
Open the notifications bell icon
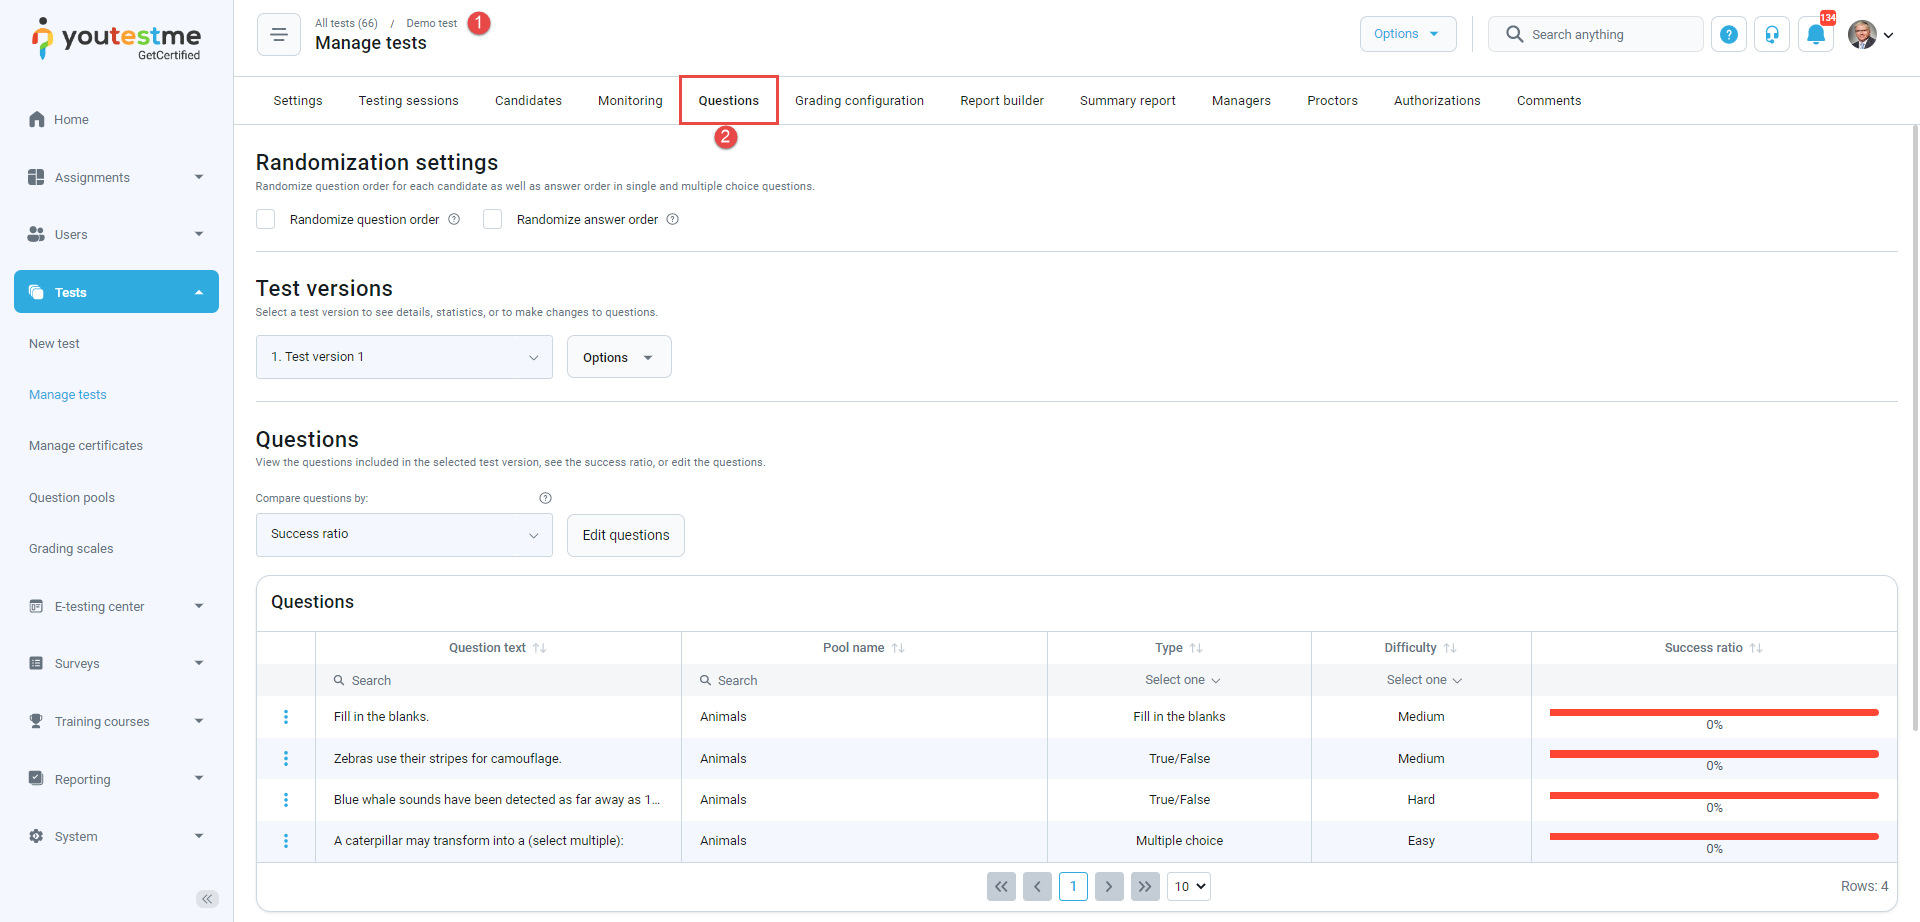click(1816, 35)
